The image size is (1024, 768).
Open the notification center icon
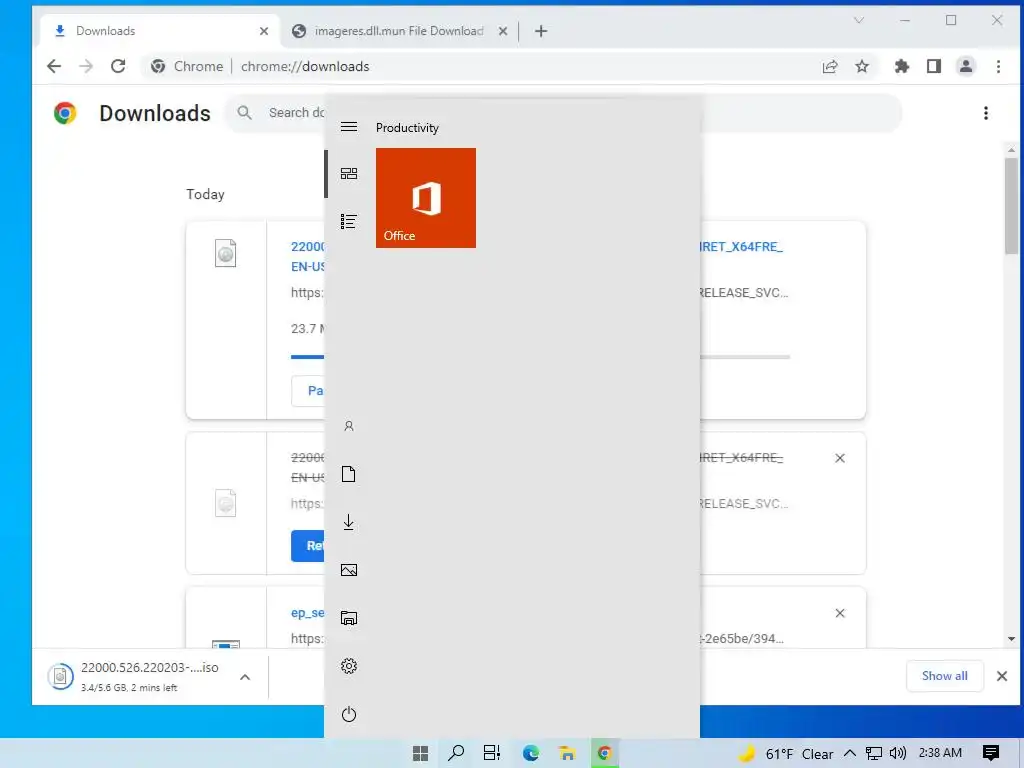[991, 753]
